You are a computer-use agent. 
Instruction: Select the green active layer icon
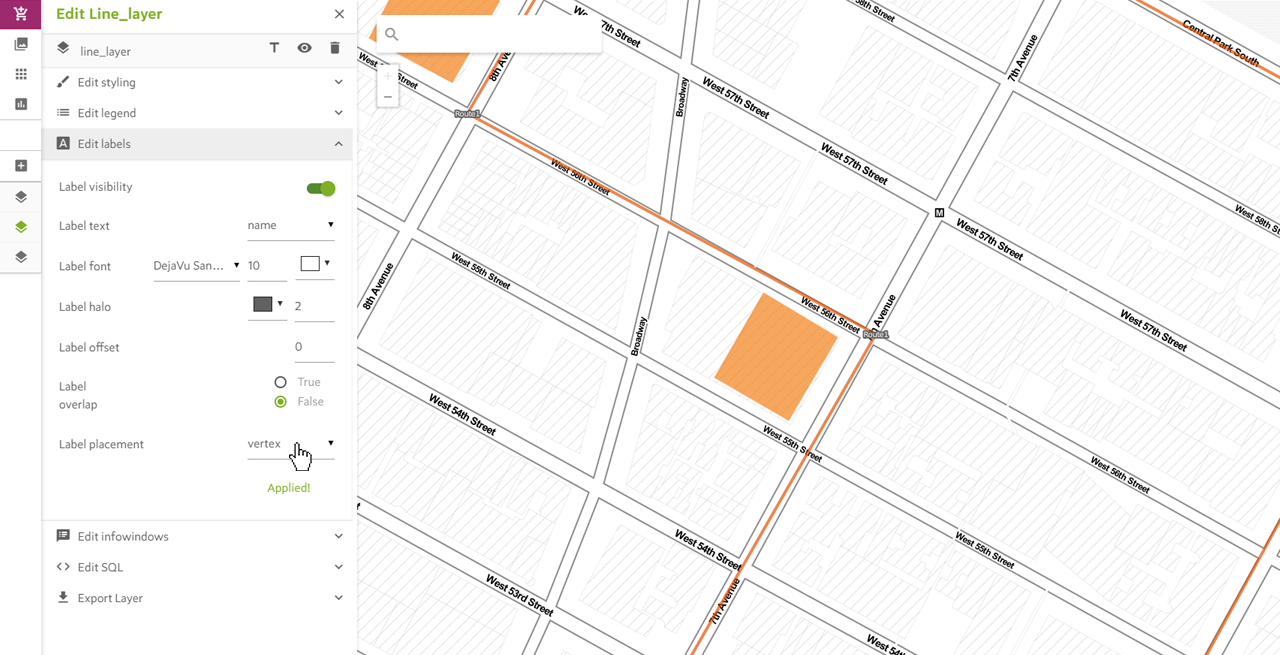pos(21,227)
